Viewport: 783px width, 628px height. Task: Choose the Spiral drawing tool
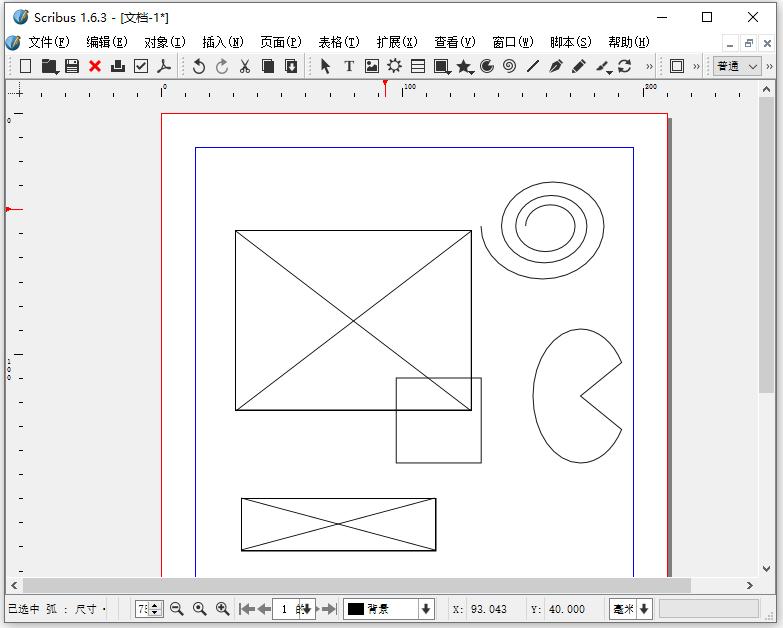[x=509, y=66]
